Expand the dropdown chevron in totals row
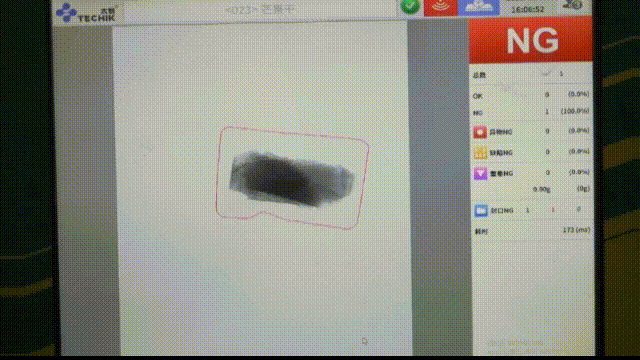Image resolution: width=640 pixels, height=360 pixels. [545, 74]
